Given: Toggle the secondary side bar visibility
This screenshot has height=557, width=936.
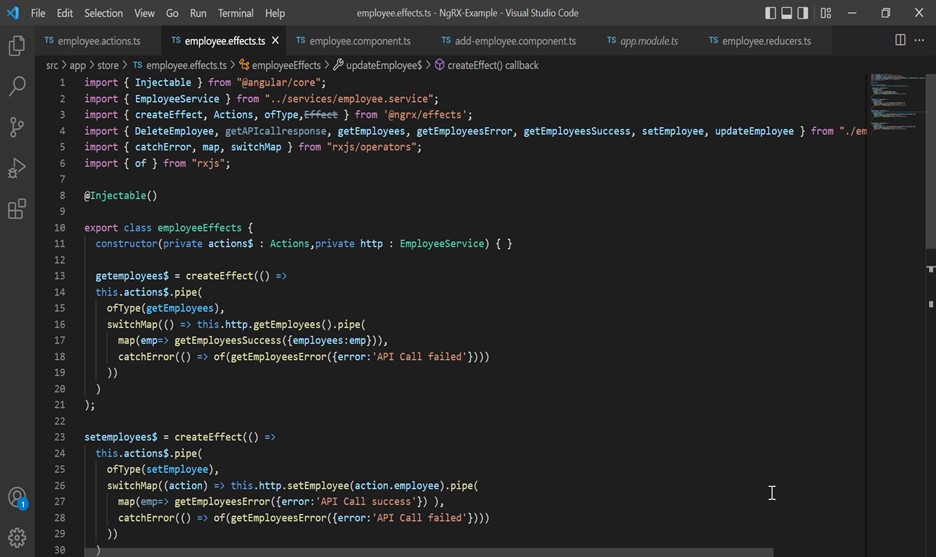Looking at the screenshot, I should [803, 13].
